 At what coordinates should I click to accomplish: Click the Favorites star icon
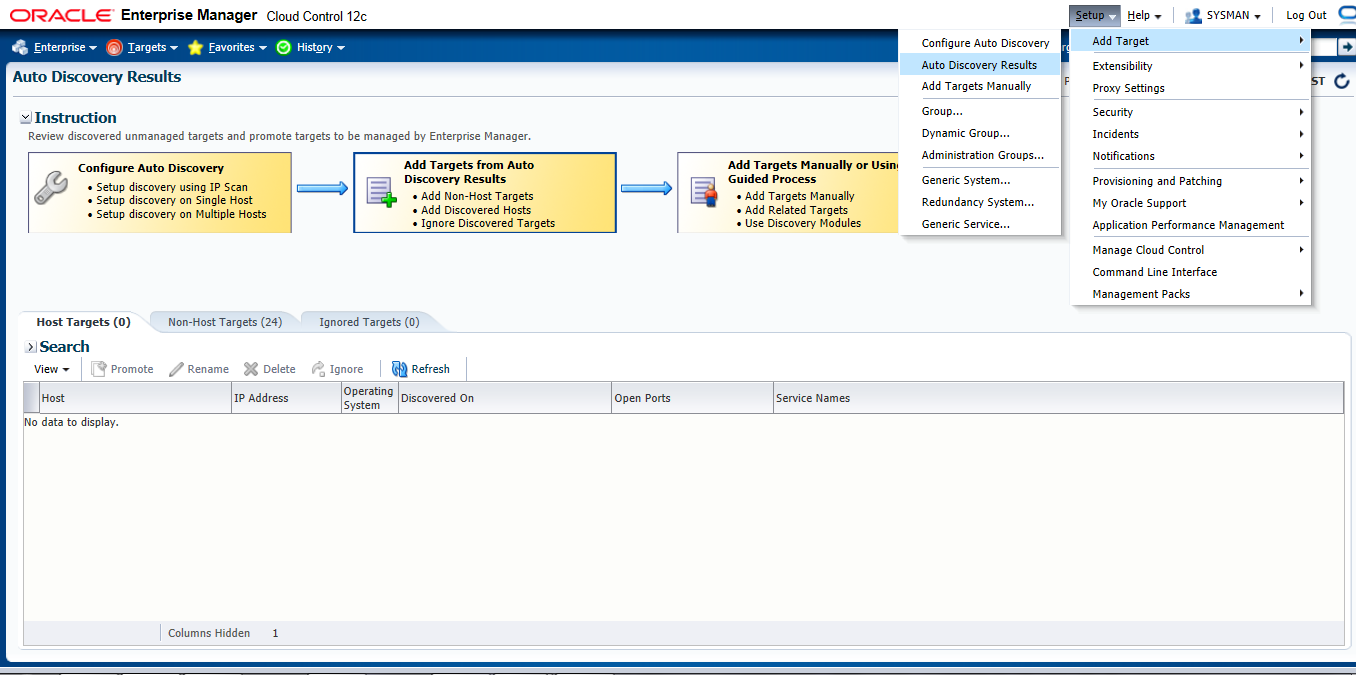tap(195, 47)
